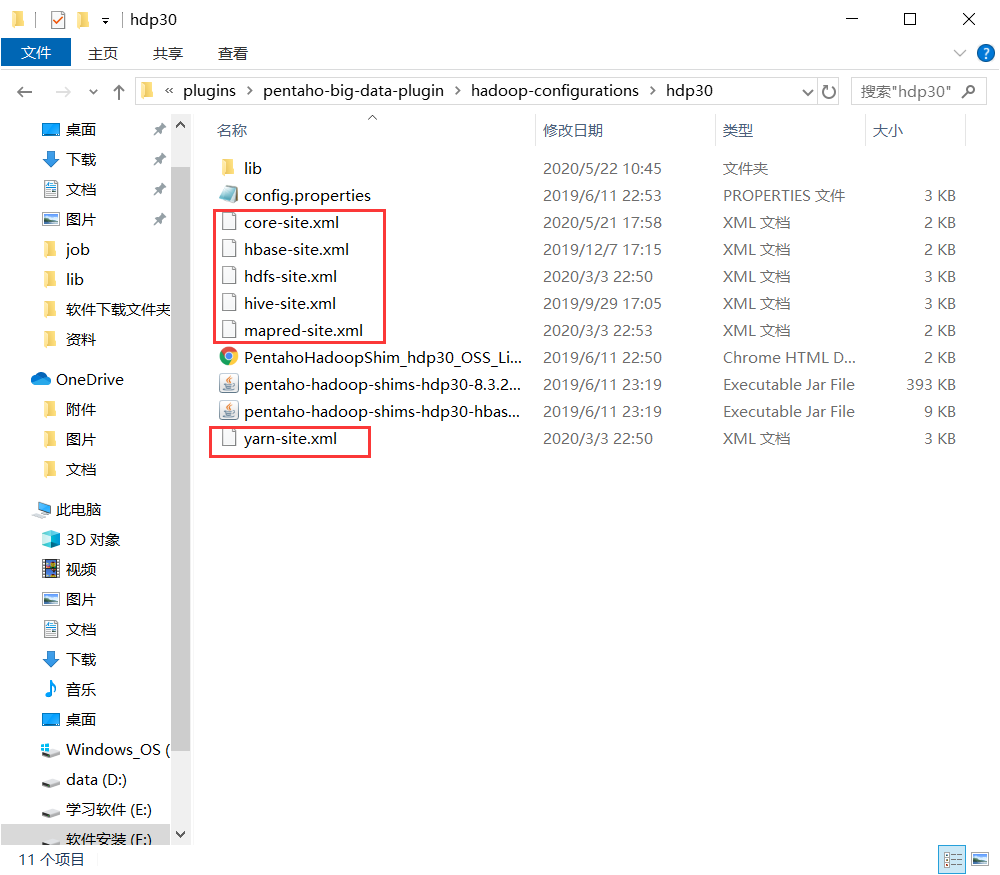Screen dimensions: 1000x875
Task: Go up one level with the up arrow
Action: coord(119,90)
